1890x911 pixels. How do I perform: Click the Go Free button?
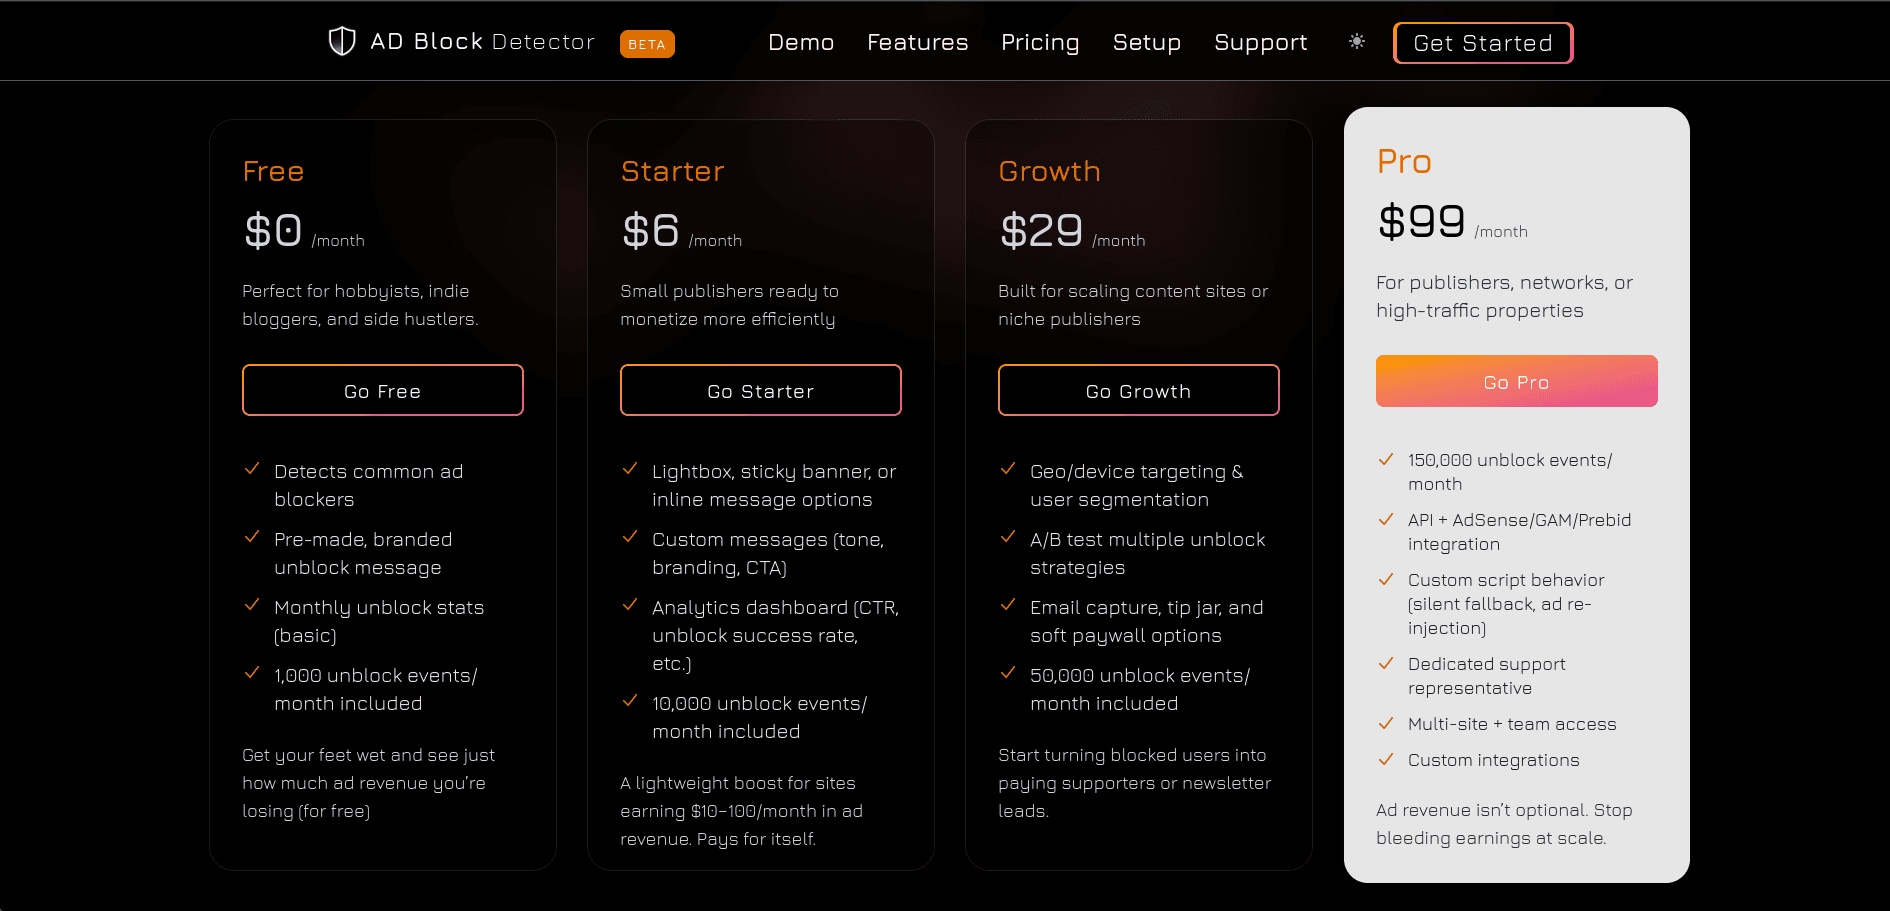pyautogui.click(x=382, y=390)
